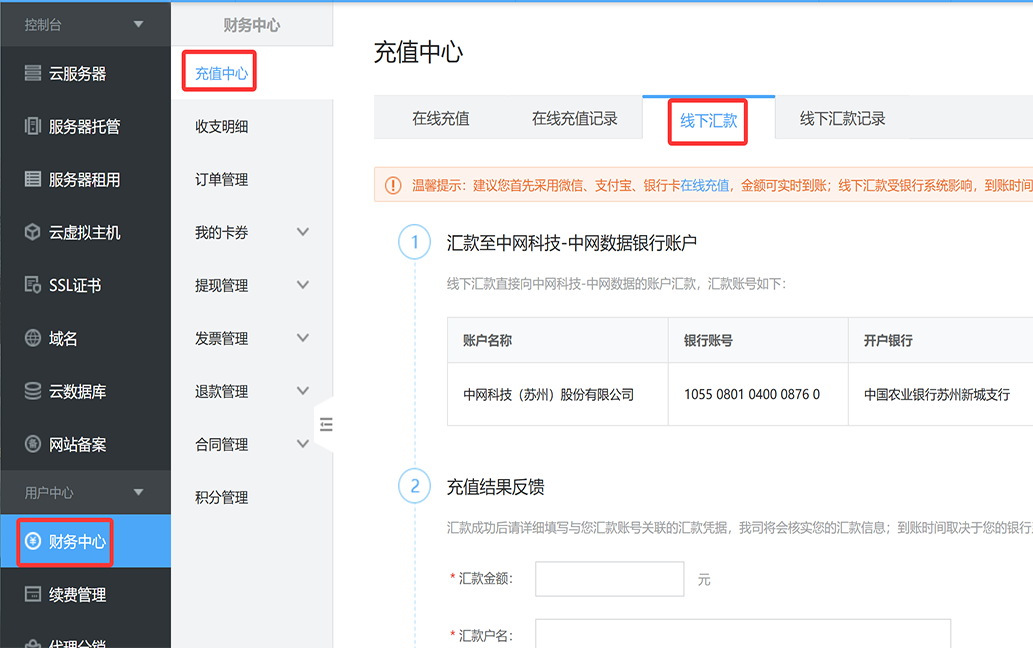Expand the 我的卡券 submenu
Screen dimensions: 1033x648
tap(303, 232)
